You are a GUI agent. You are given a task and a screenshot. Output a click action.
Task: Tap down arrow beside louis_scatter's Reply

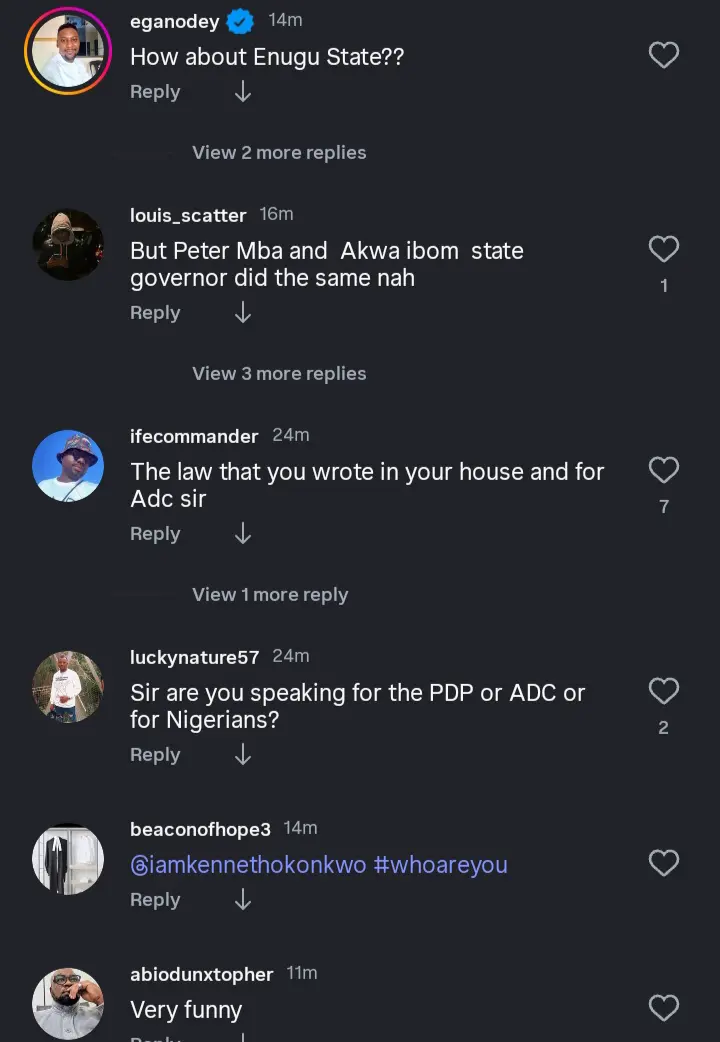242,313
